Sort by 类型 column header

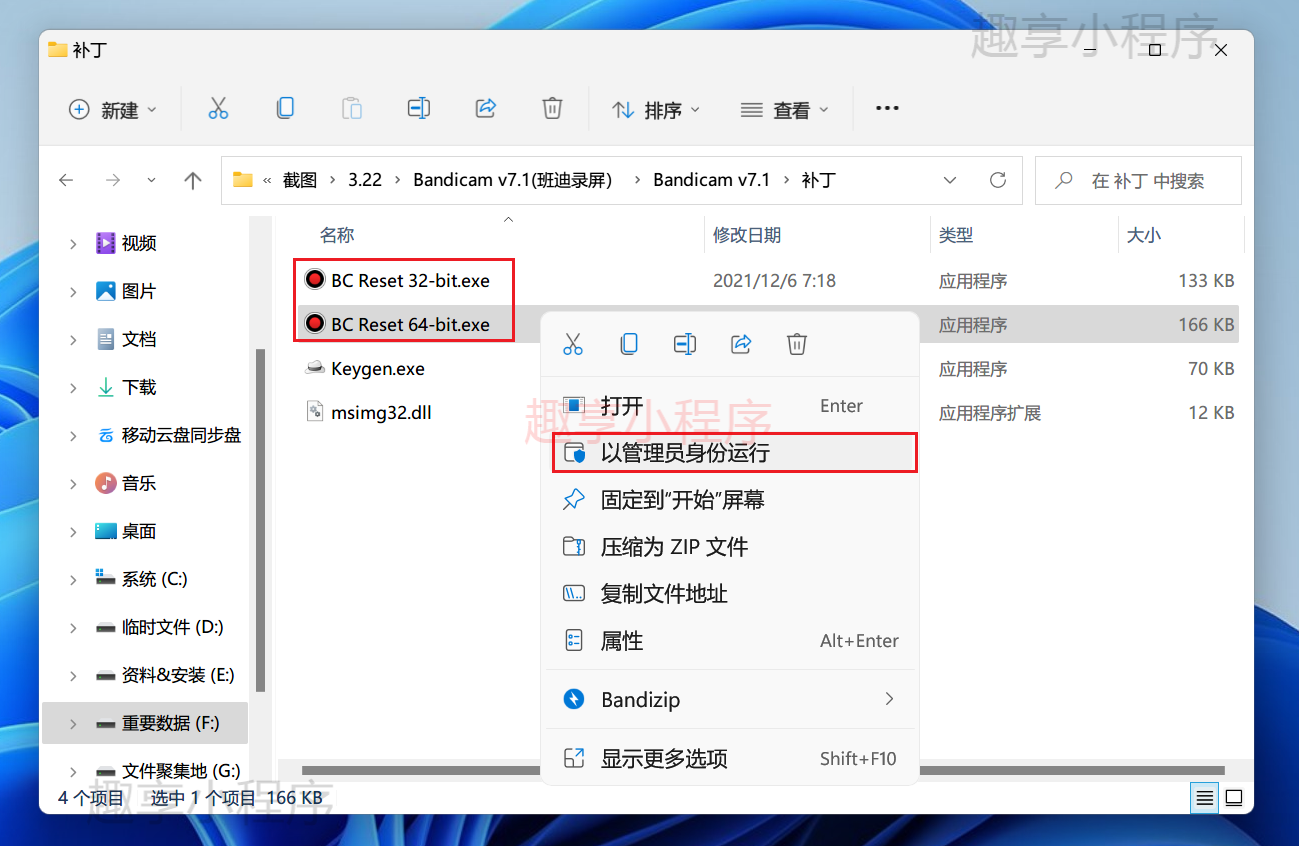[x=956, y=235]
